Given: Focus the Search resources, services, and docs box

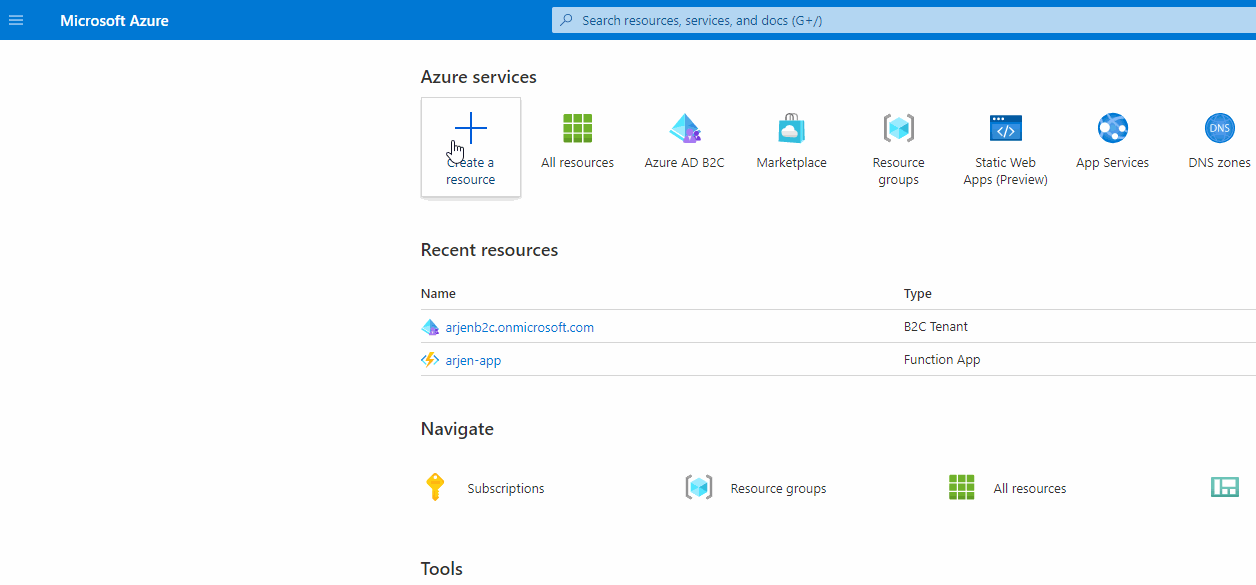Looking at the screenshot, I should point(900,20).
